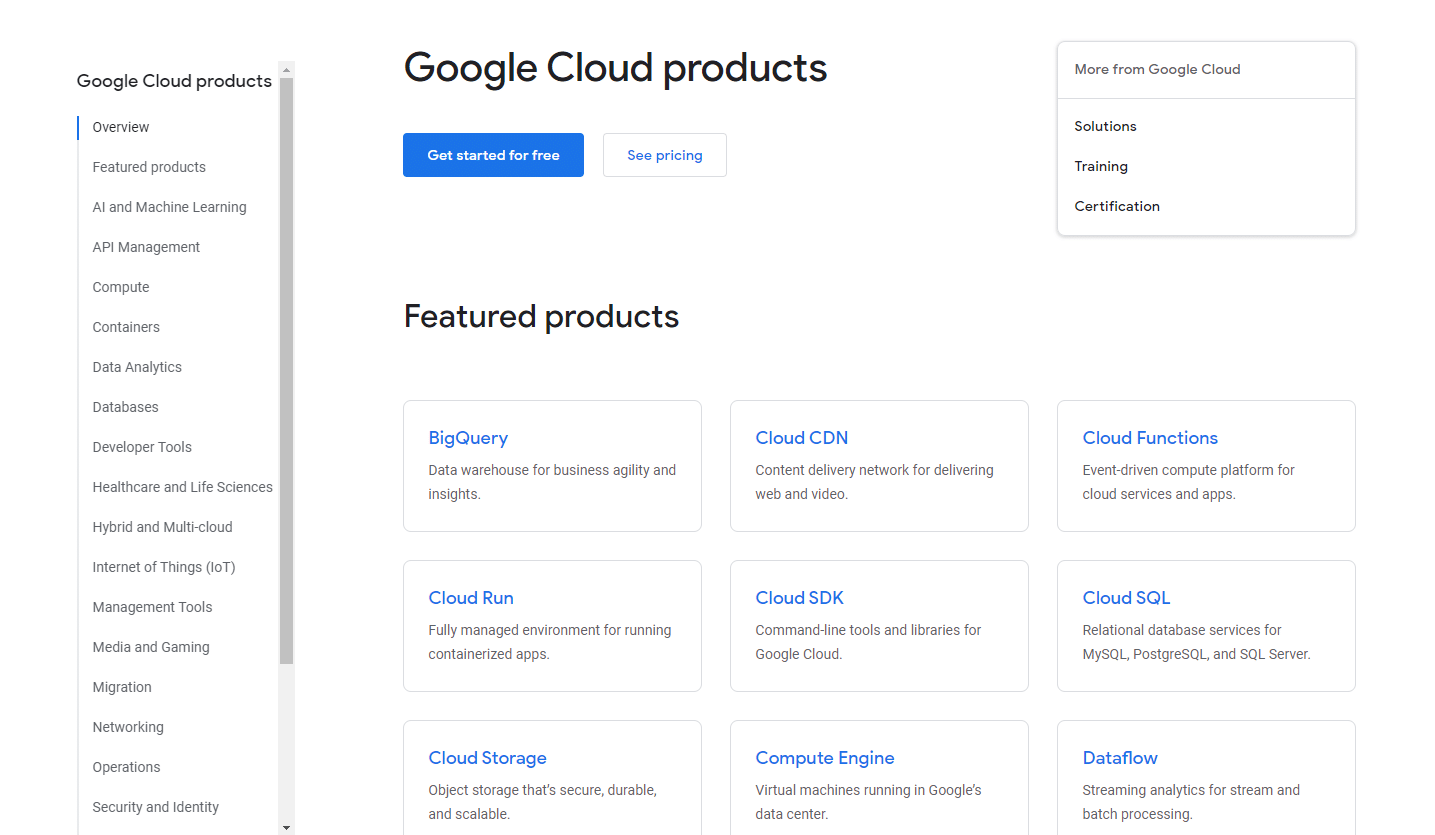1435x835 pixels.
Task: Open the Cloud CDN product card
Action: (x=802, y=437)
